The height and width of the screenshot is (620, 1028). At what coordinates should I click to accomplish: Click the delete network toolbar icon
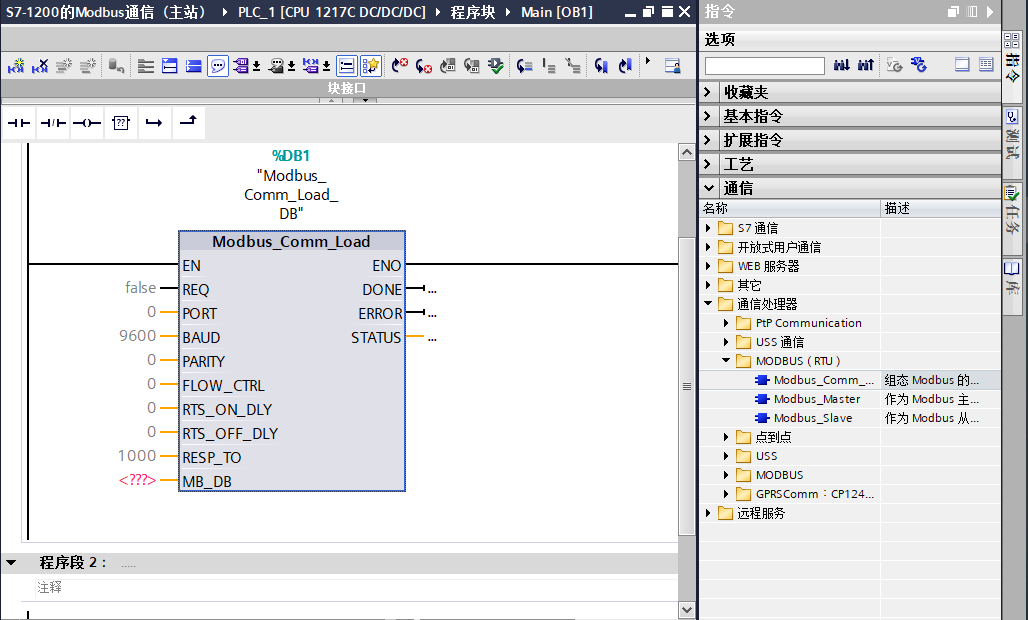pos(40,66)
